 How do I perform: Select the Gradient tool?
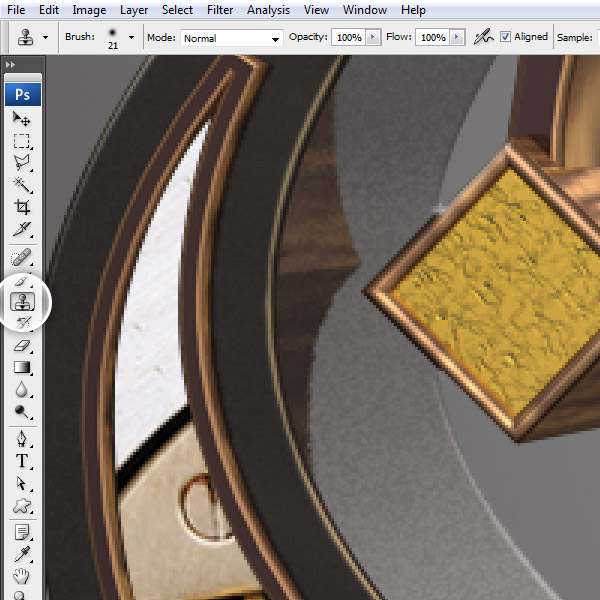coord(22,367)
